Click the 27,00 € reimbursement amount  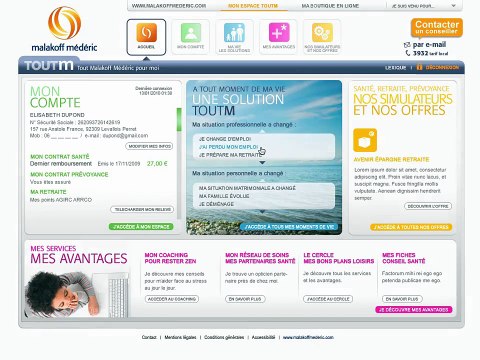point(157,163)
